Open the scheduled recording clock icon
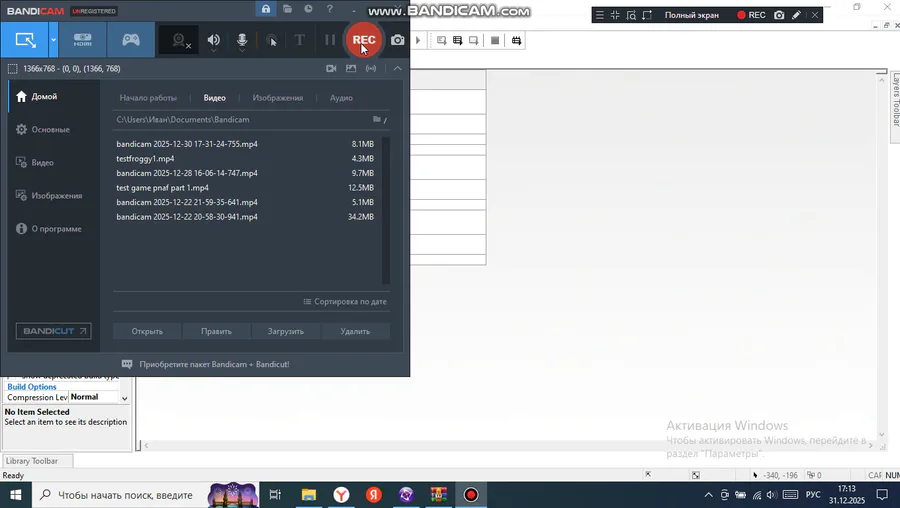The height and width of the screenshot is (508, 900). pyautogui.click(x=308, y=9)
